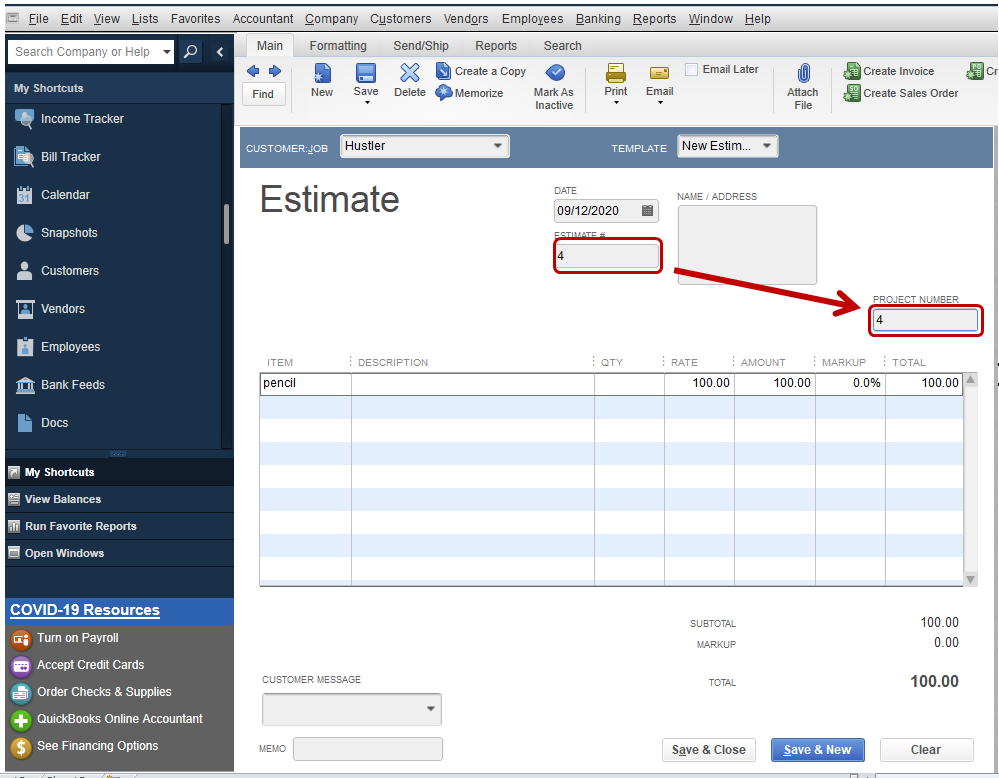Click the Mark As Inactive icon

tap(555, 73)
